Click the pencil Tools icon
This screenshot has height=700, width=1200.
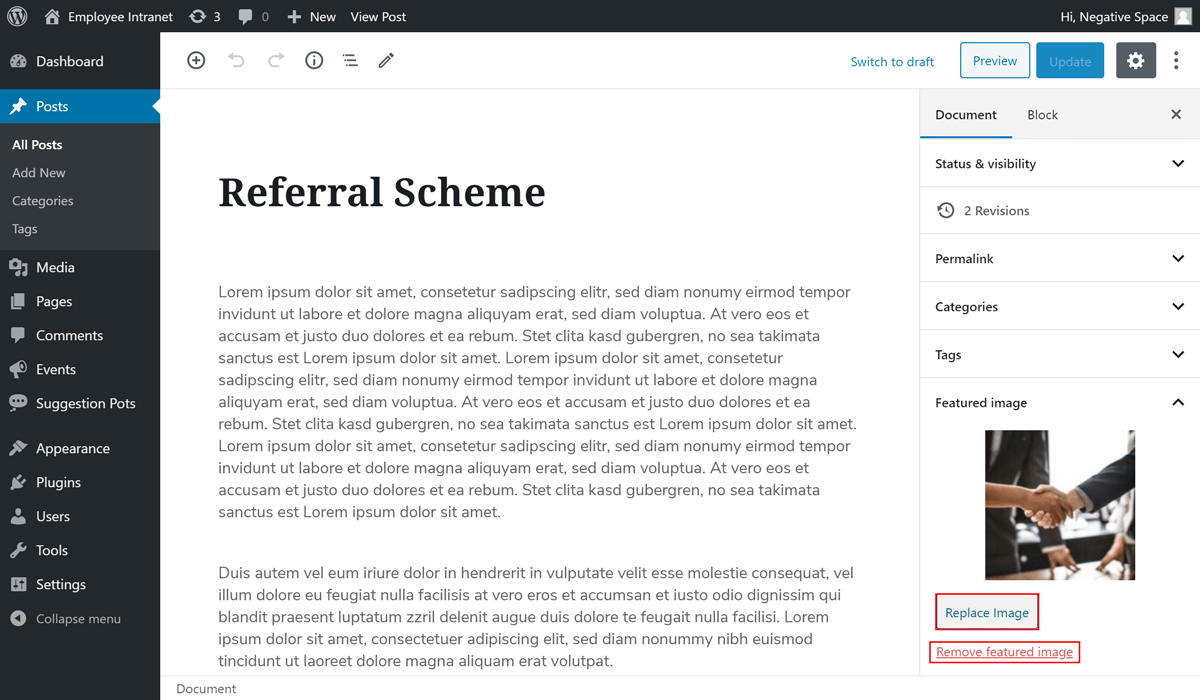[x=386, y=61]
